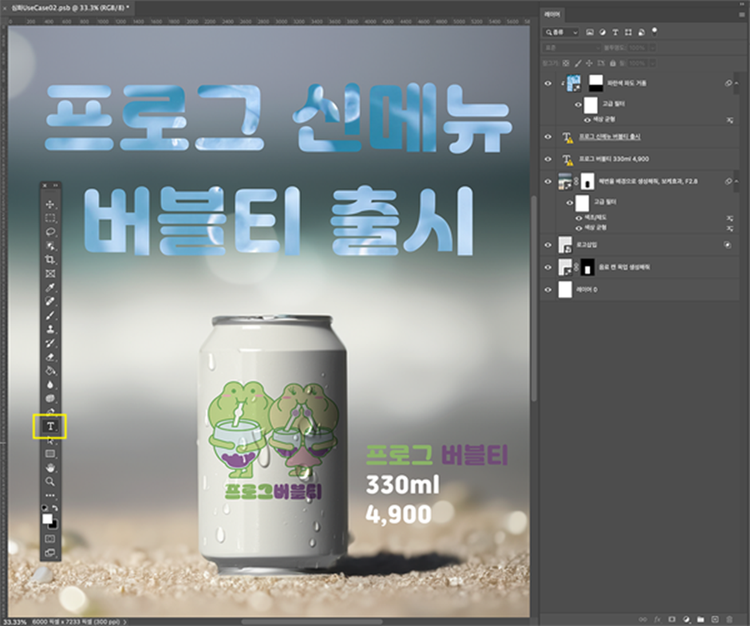Screen dimensions: 750x626
Task: Open the blending mode dropdown
Action: coord(572,48)
